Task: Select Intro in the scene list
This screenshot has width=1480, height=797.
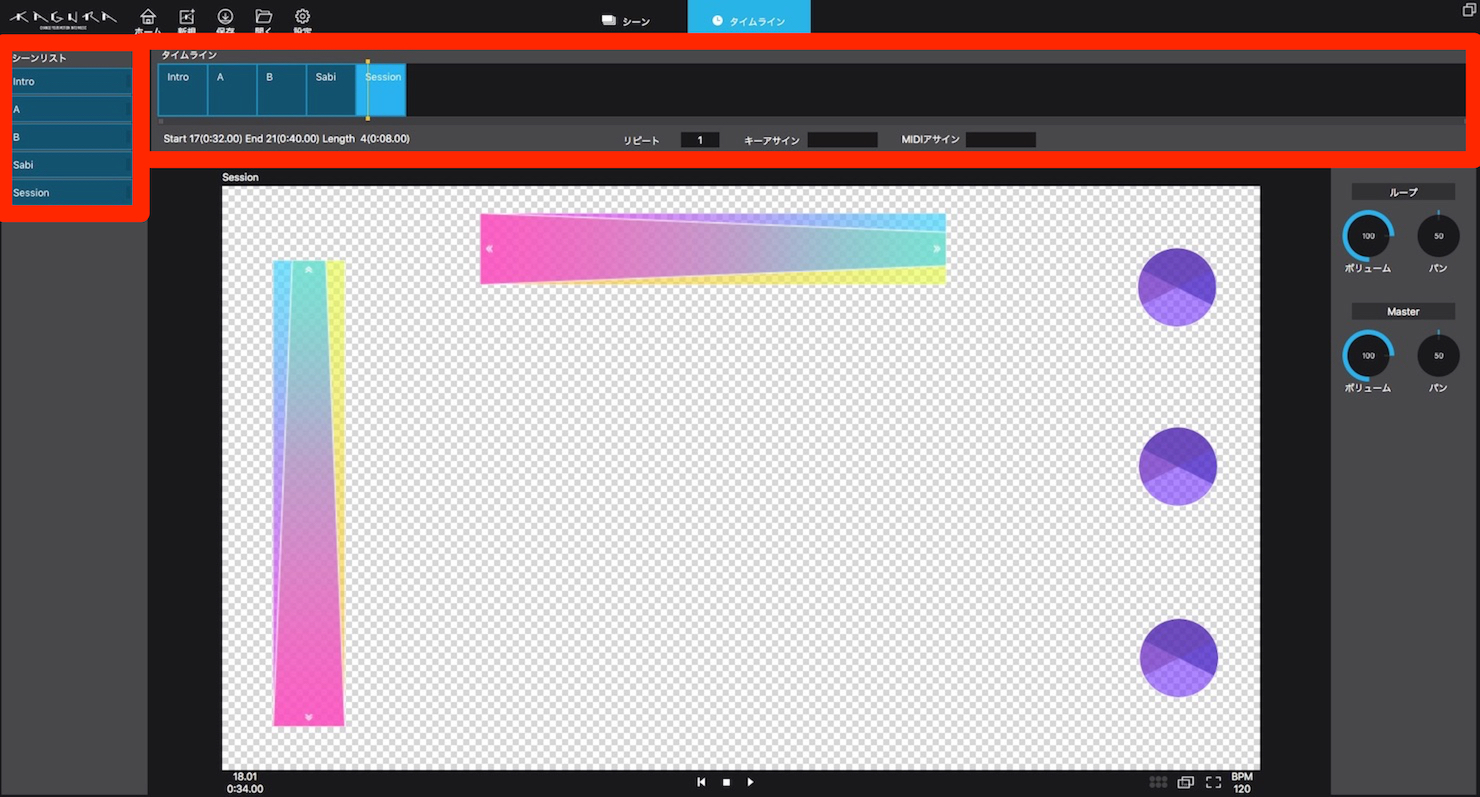Action: [71, 82]
